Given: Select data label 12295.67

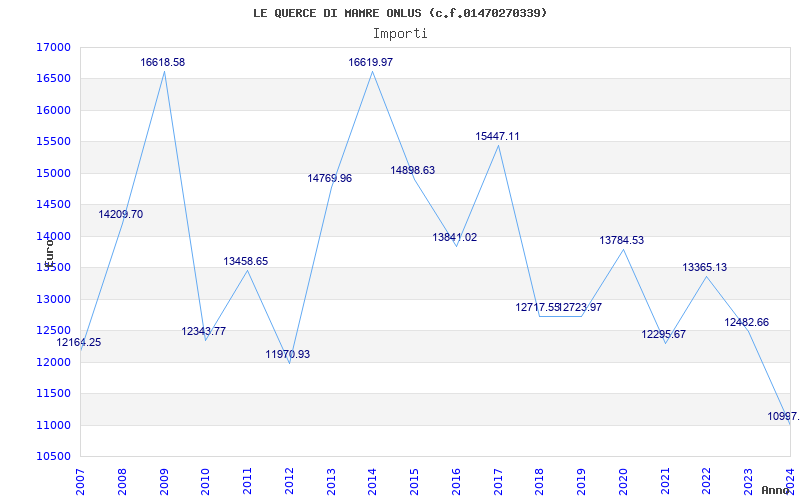Looking at the screenshot, I should pyautogui.click(x=664, y=334).
